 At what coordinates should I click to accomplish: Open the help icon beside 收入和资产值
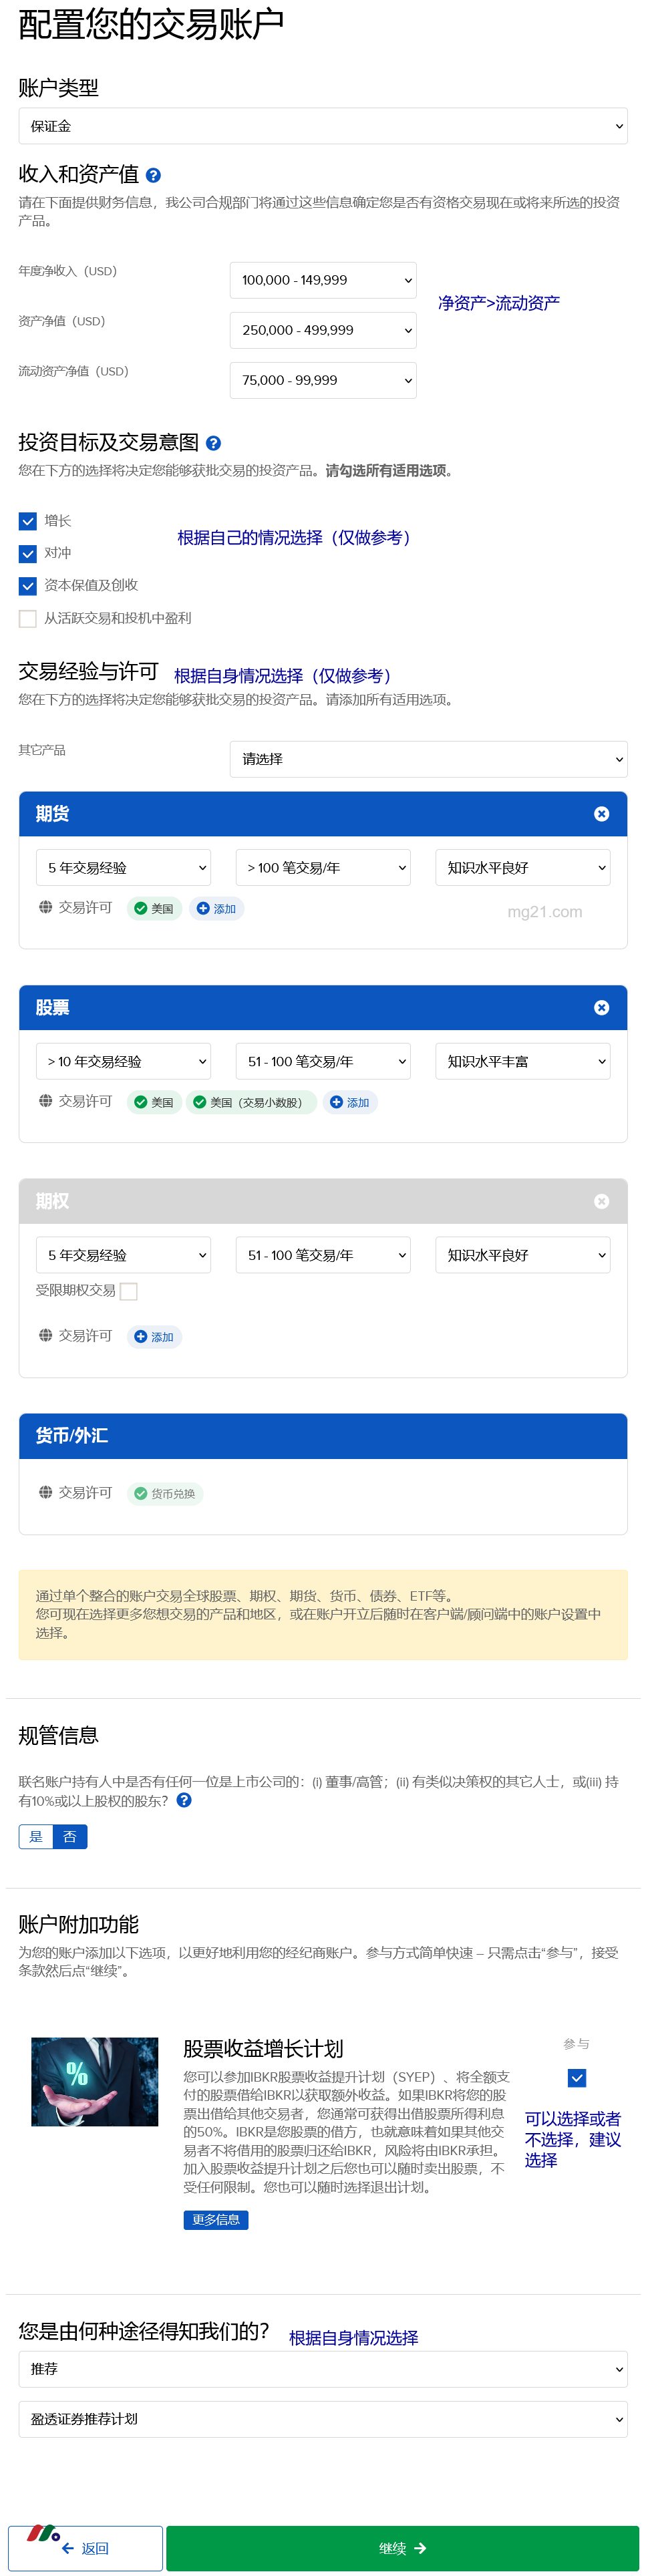[153, 175]
